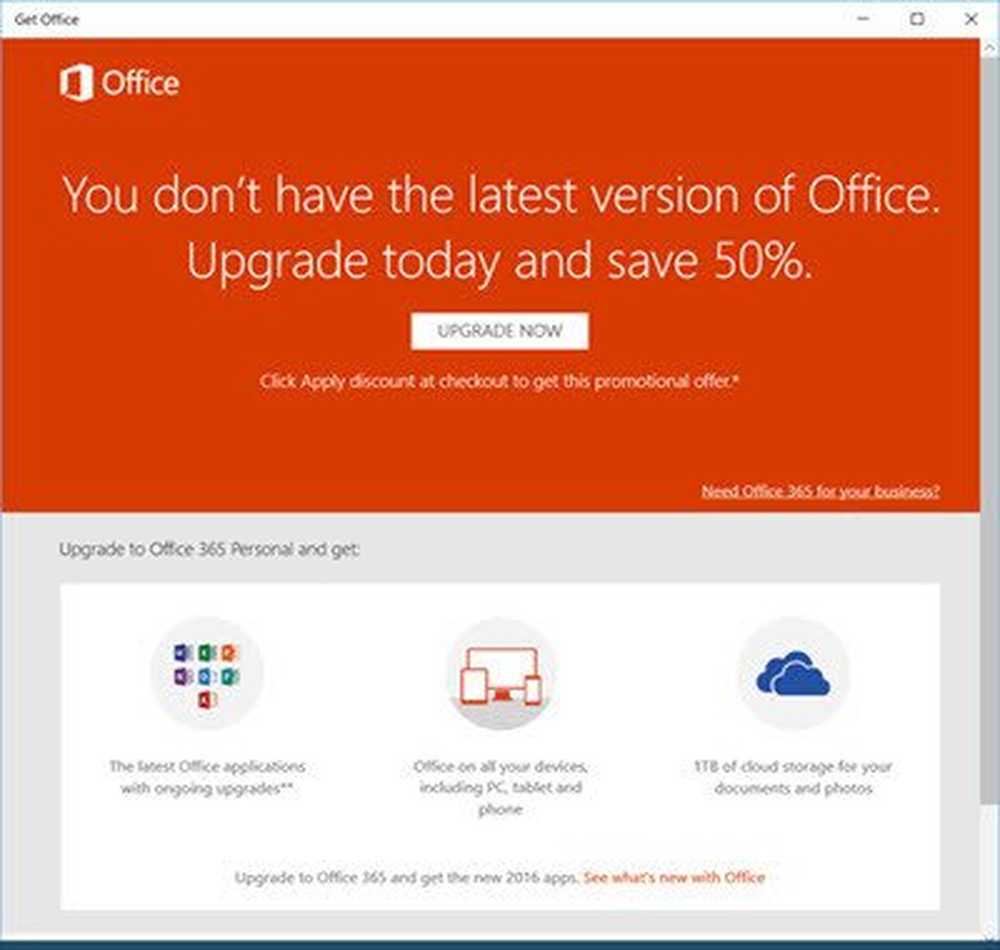Click the 1TB of cloud storage description

[793, 777]
